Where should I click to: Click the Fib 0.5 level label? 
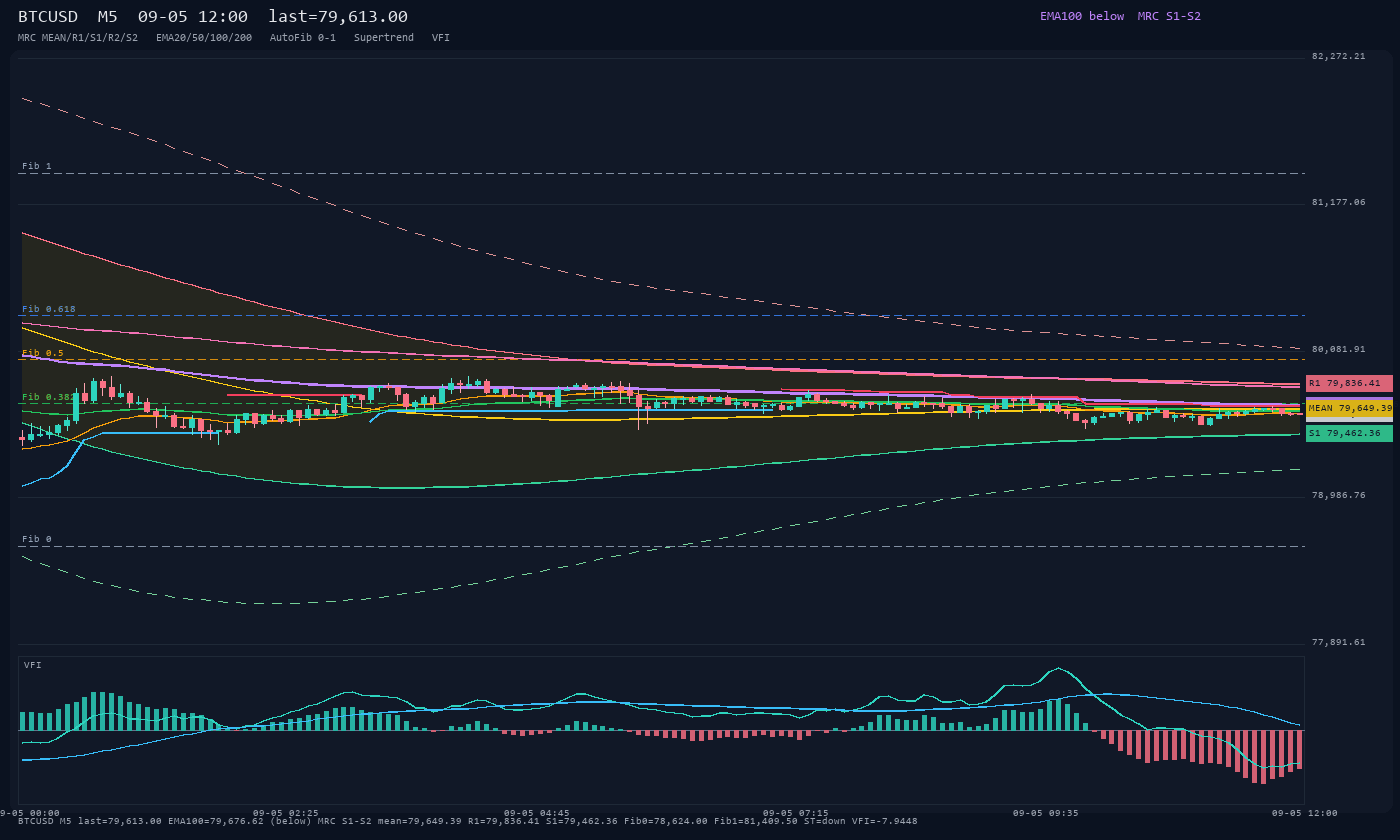[x=43, y=353]
